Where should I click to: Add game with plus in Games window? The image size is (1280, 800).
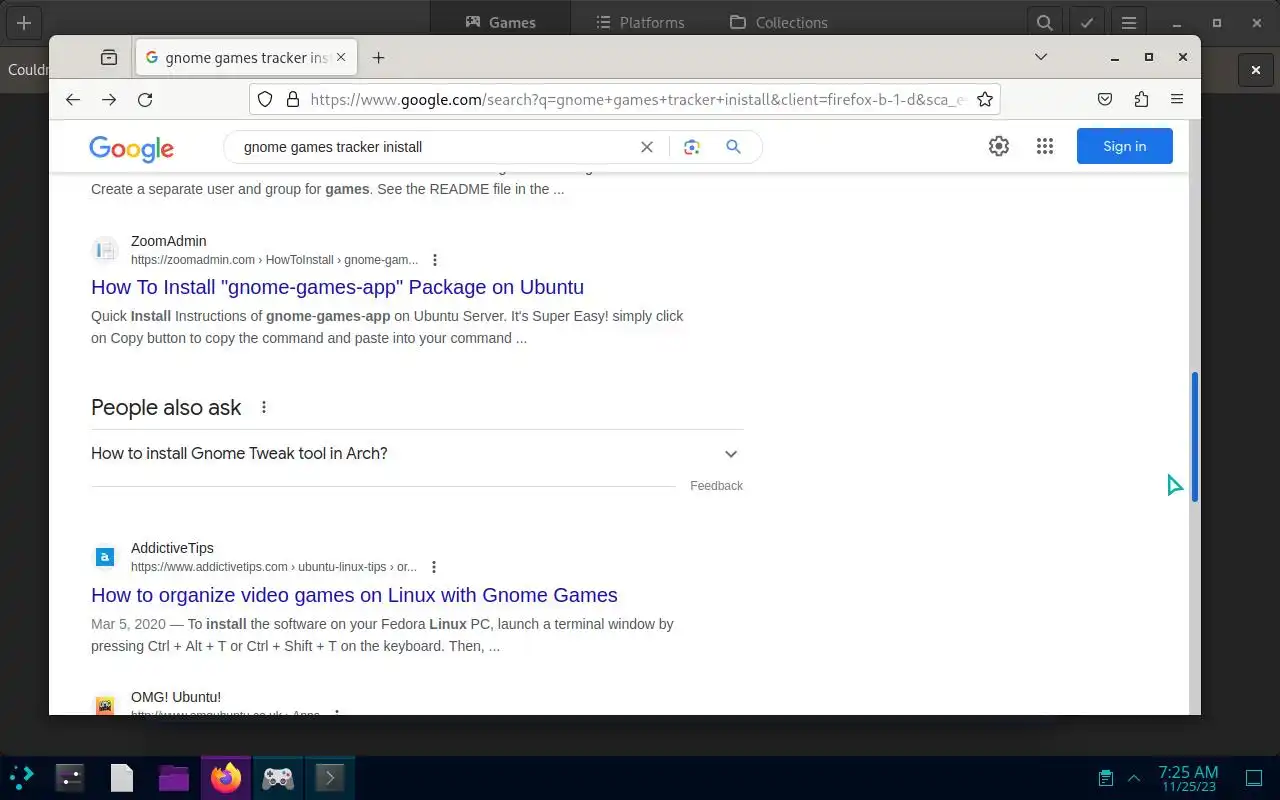pos(24,22)
